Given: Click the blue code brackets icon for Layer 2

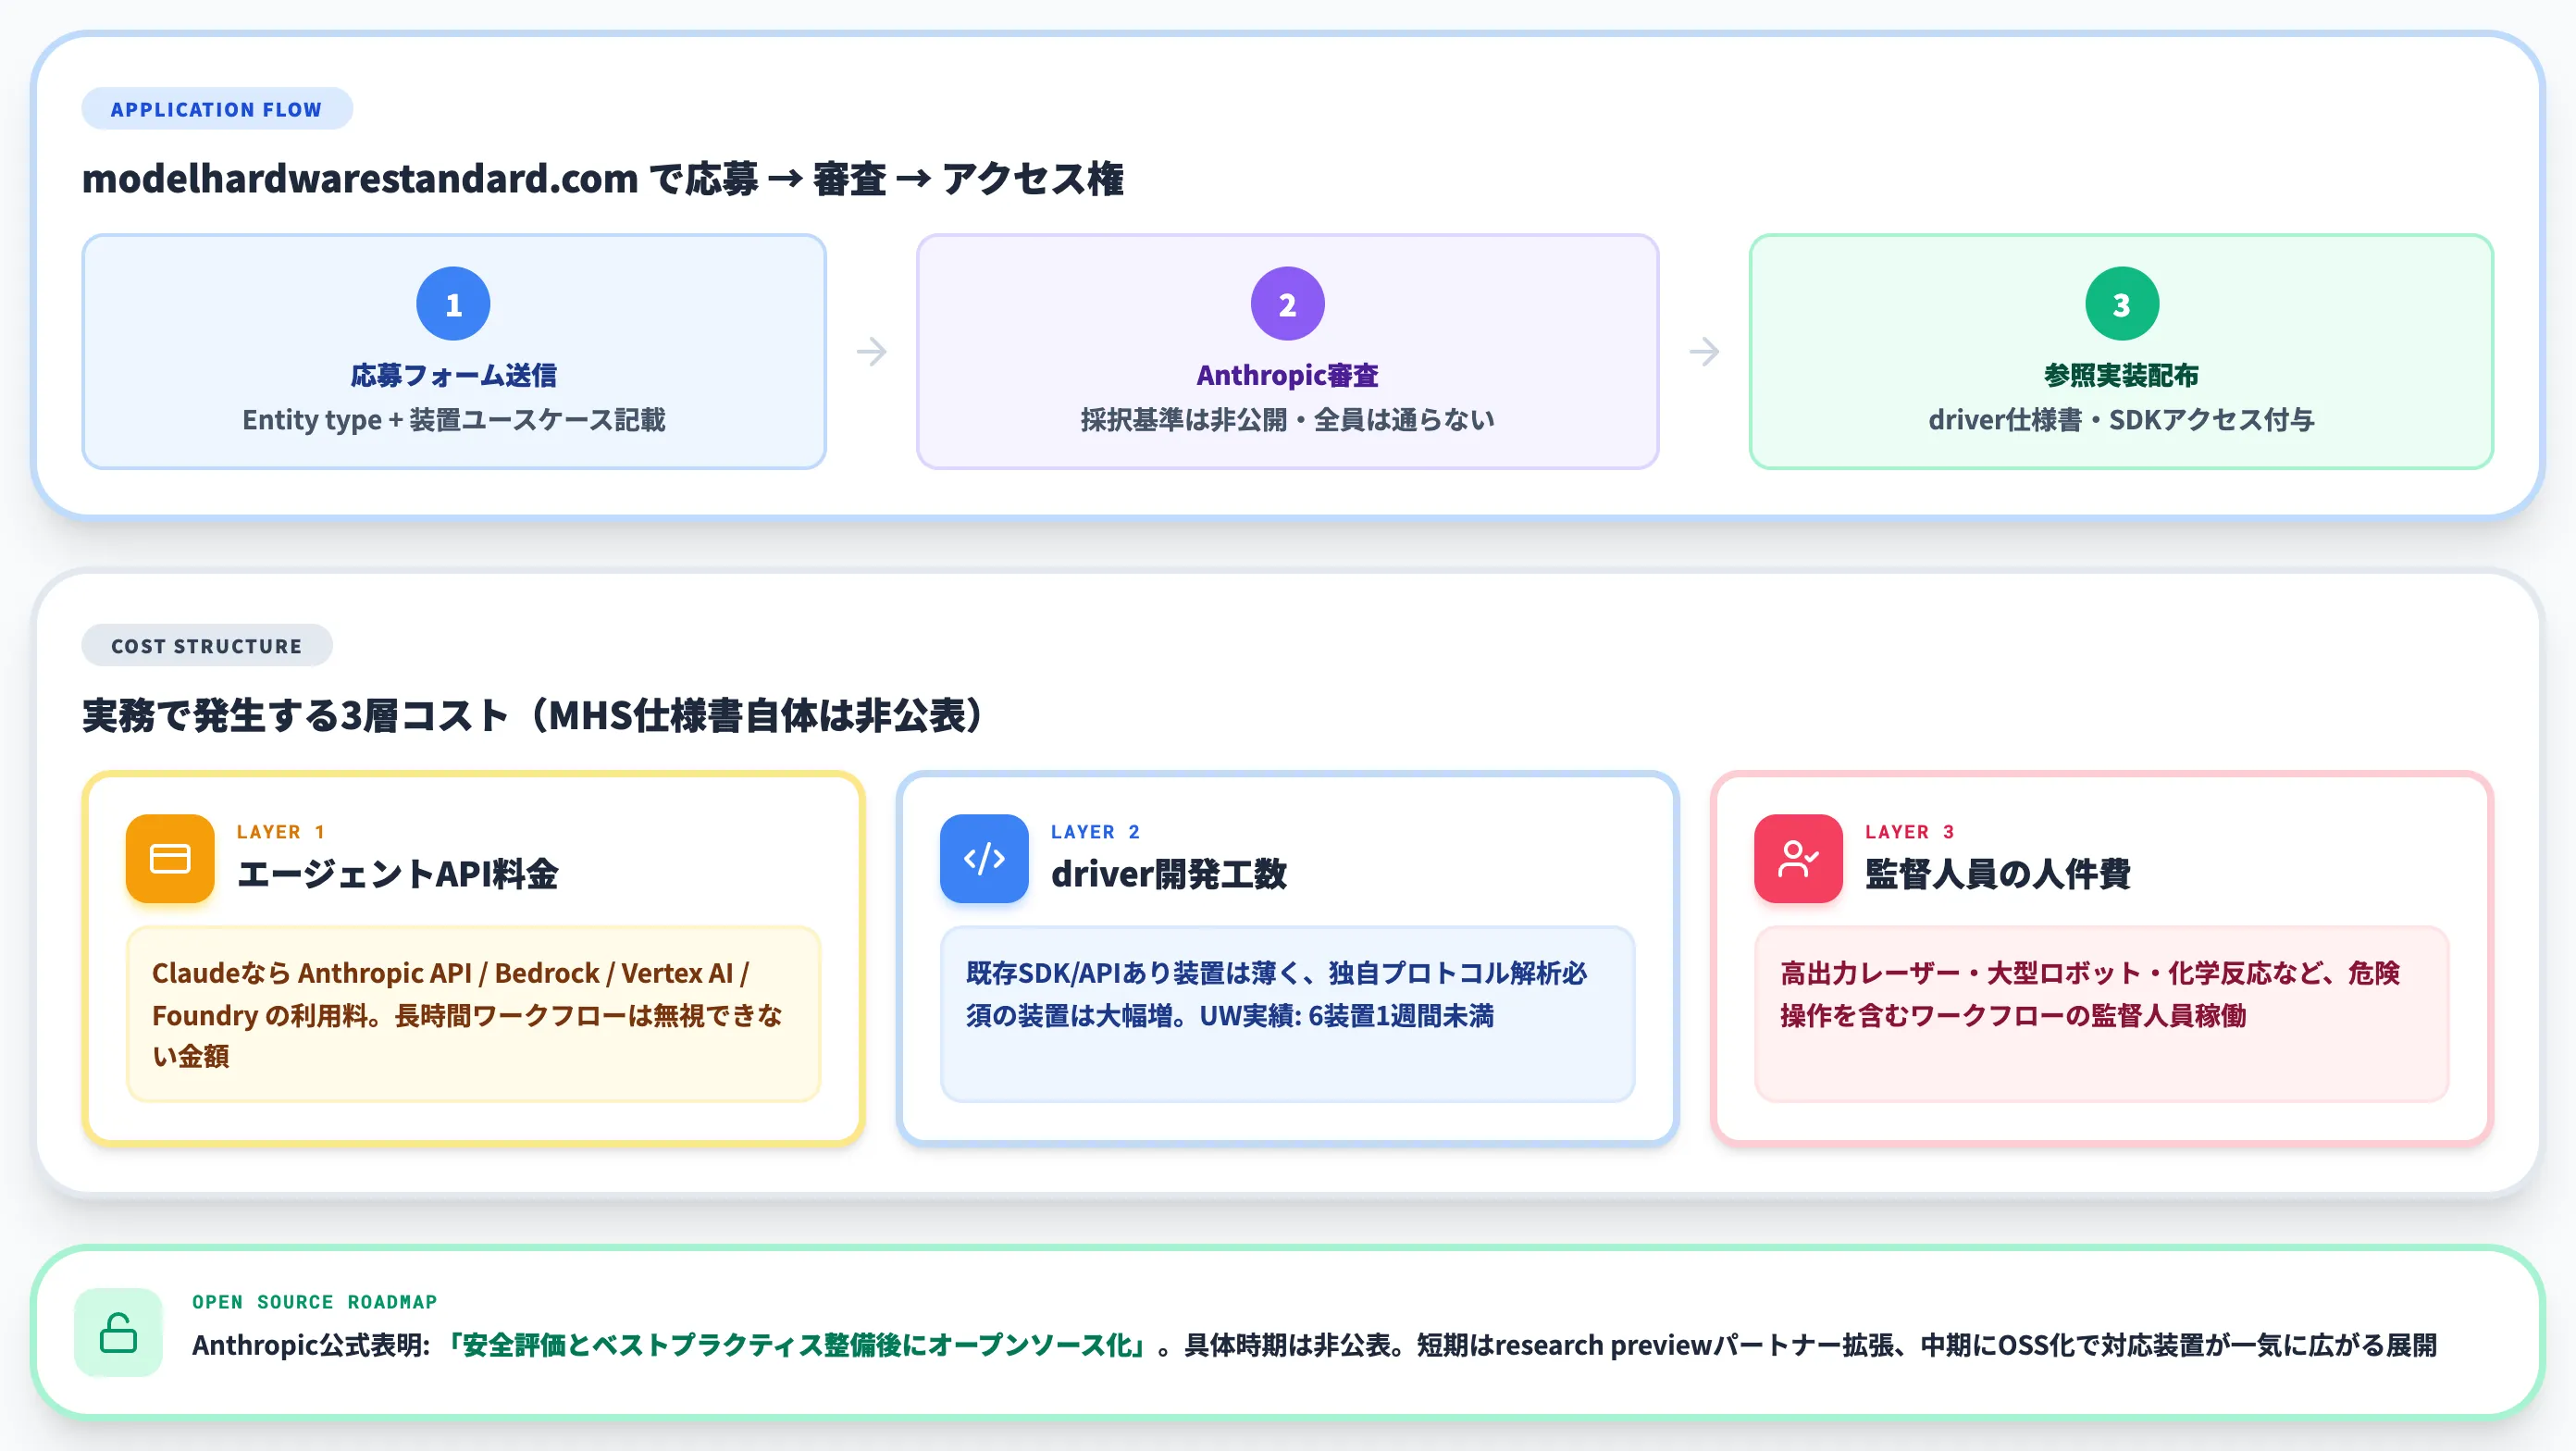Looking at the screenshot, I should point(984,858).
